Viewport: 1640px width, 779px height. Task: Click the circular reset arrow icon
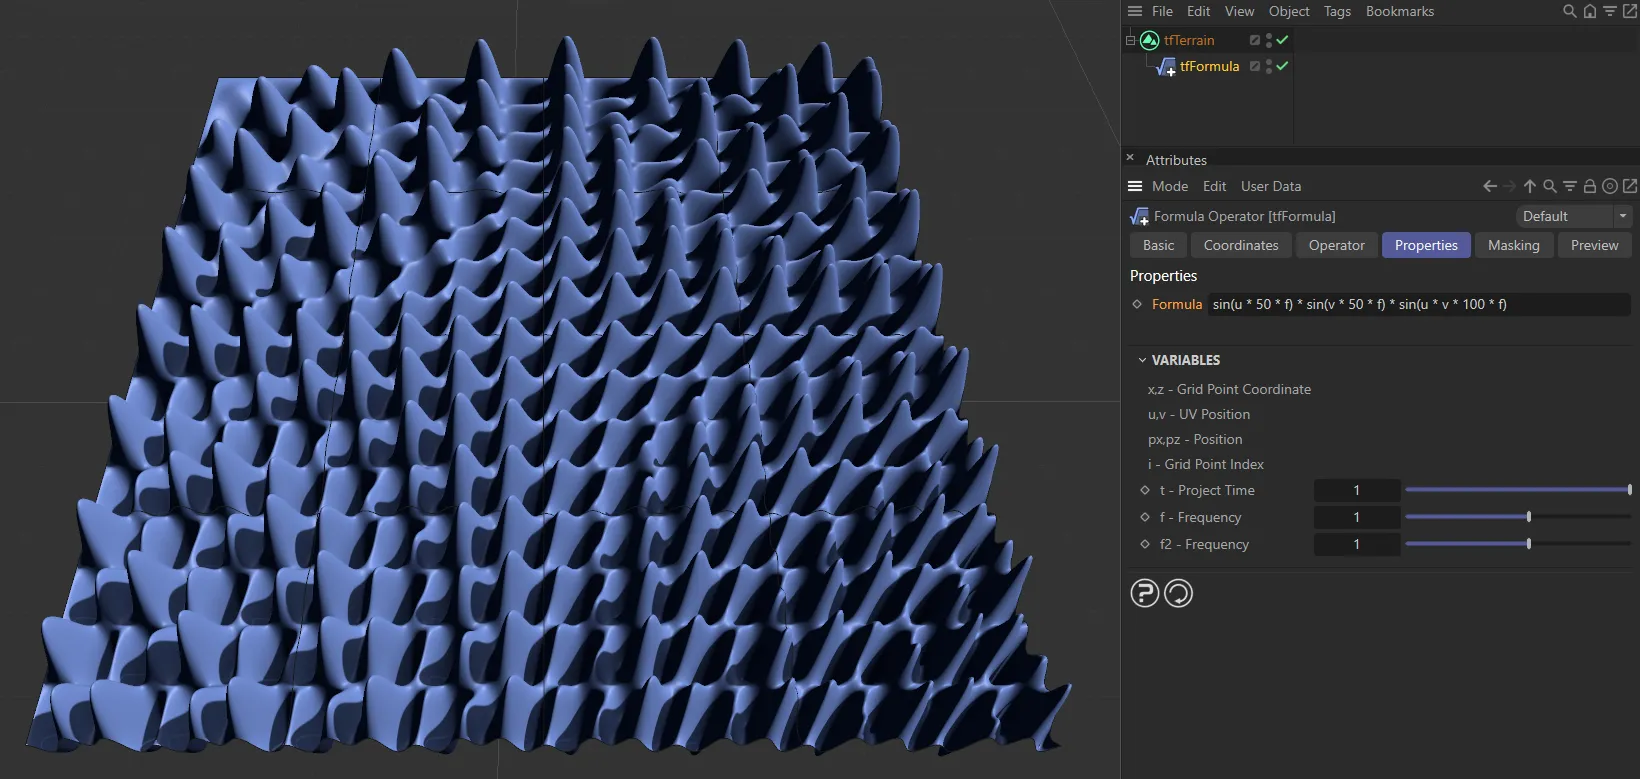pos(1178,593)
